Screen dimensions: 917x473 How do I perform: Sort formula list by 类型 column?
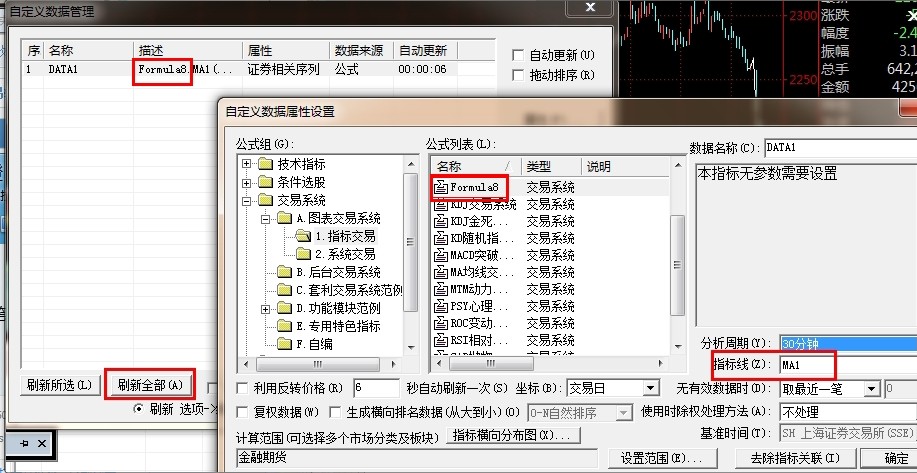coord(551,167)
